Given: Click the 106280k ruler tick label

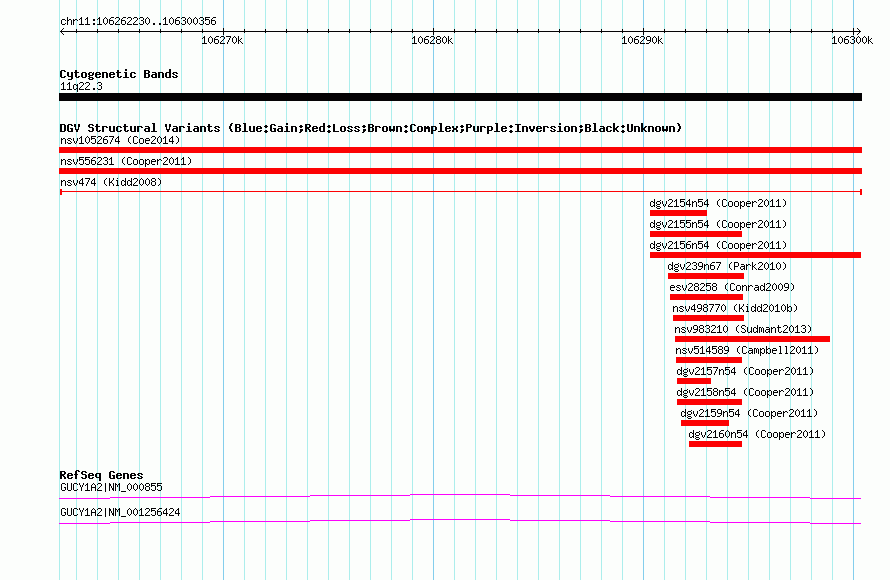Looking at the screenshot, I should coord(432,40).
